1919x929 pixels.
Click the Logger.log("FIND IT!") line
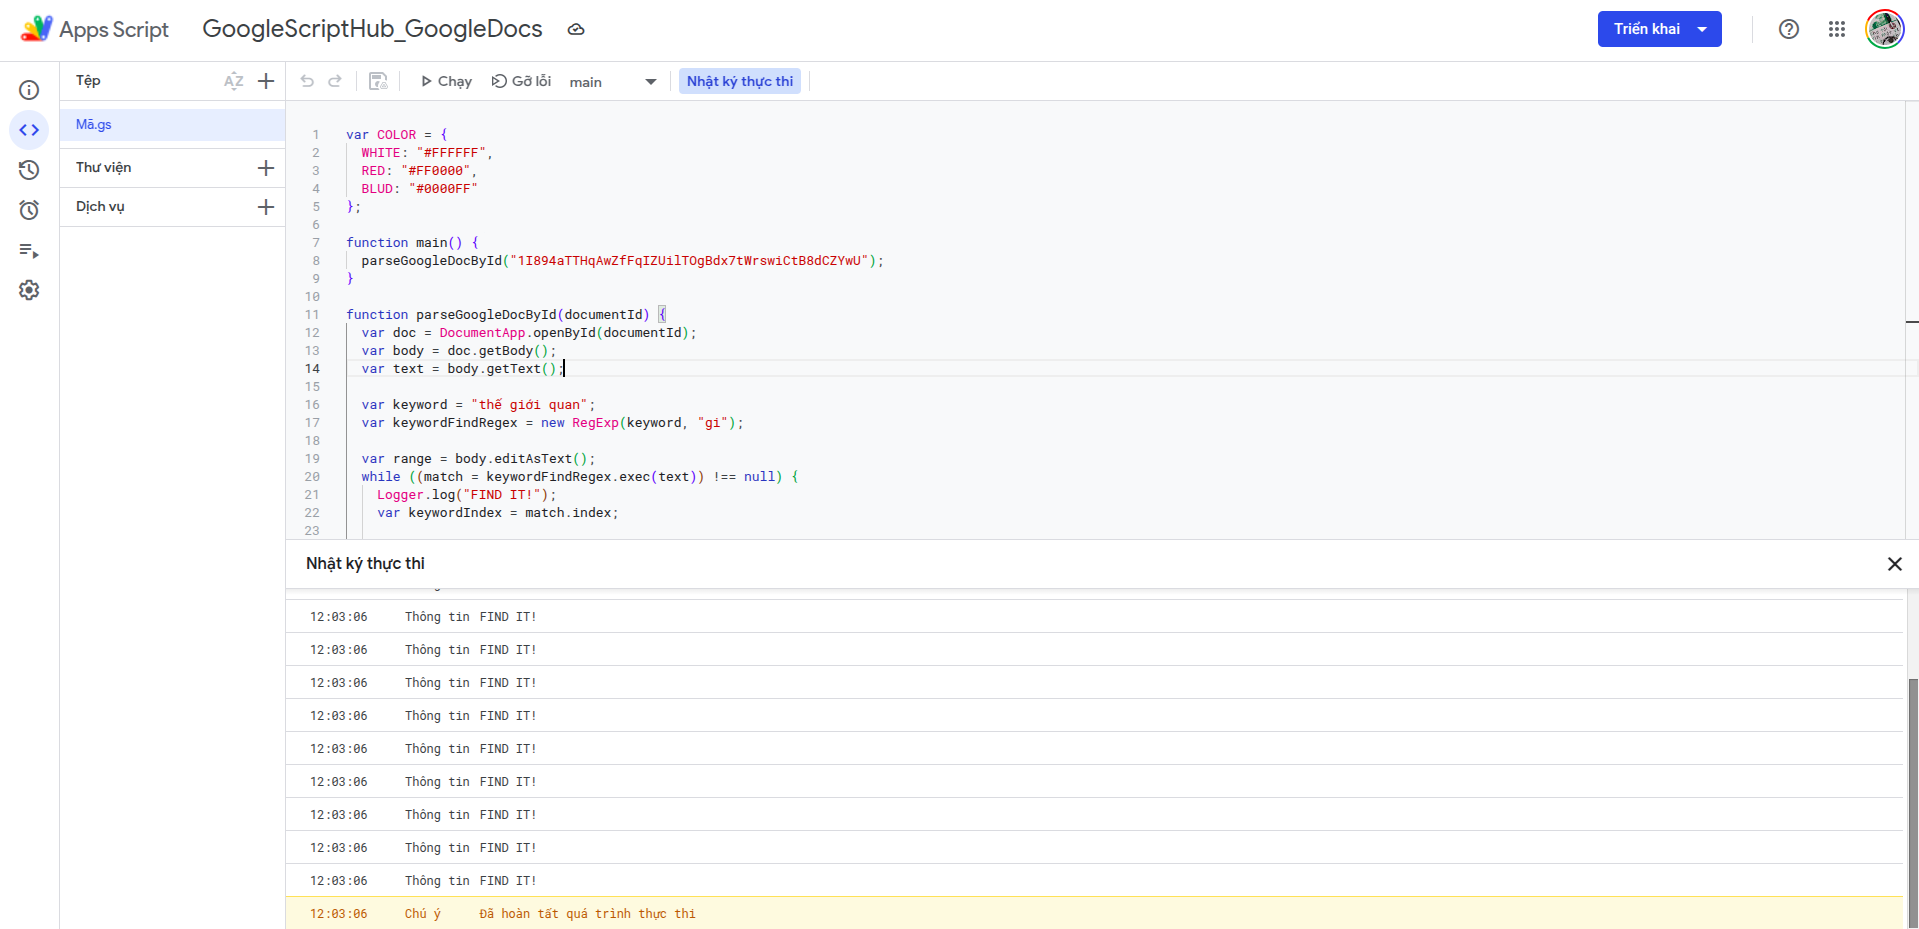click(466, 495)
